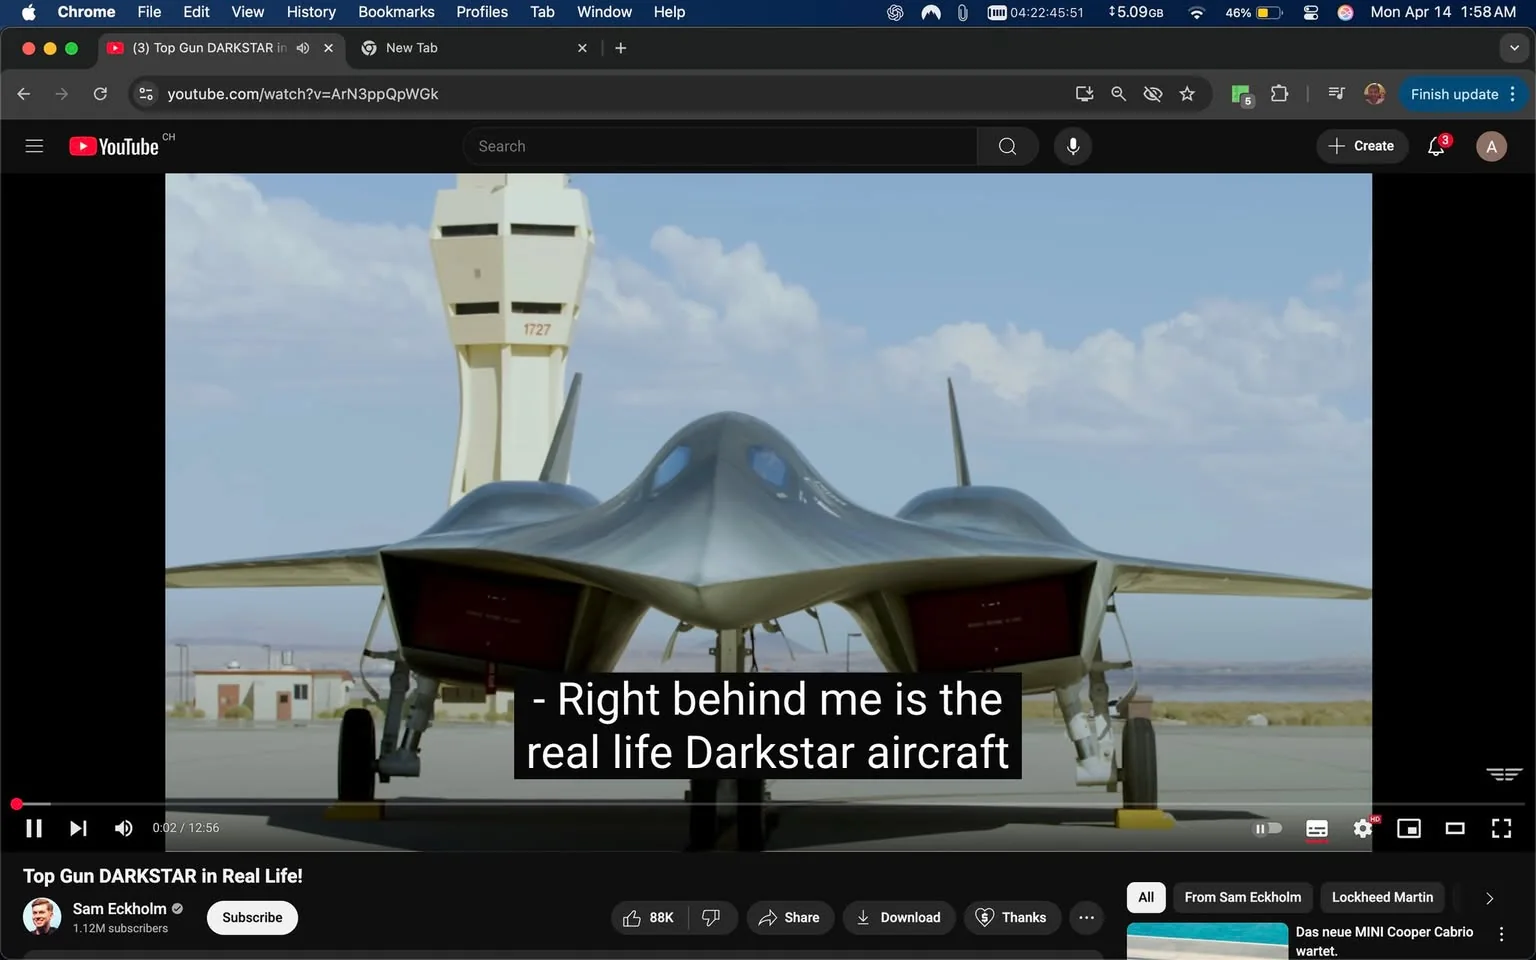Close the New Tab tab
The width and height of the screenshot is (1536, 960).
tap(582, 48)
